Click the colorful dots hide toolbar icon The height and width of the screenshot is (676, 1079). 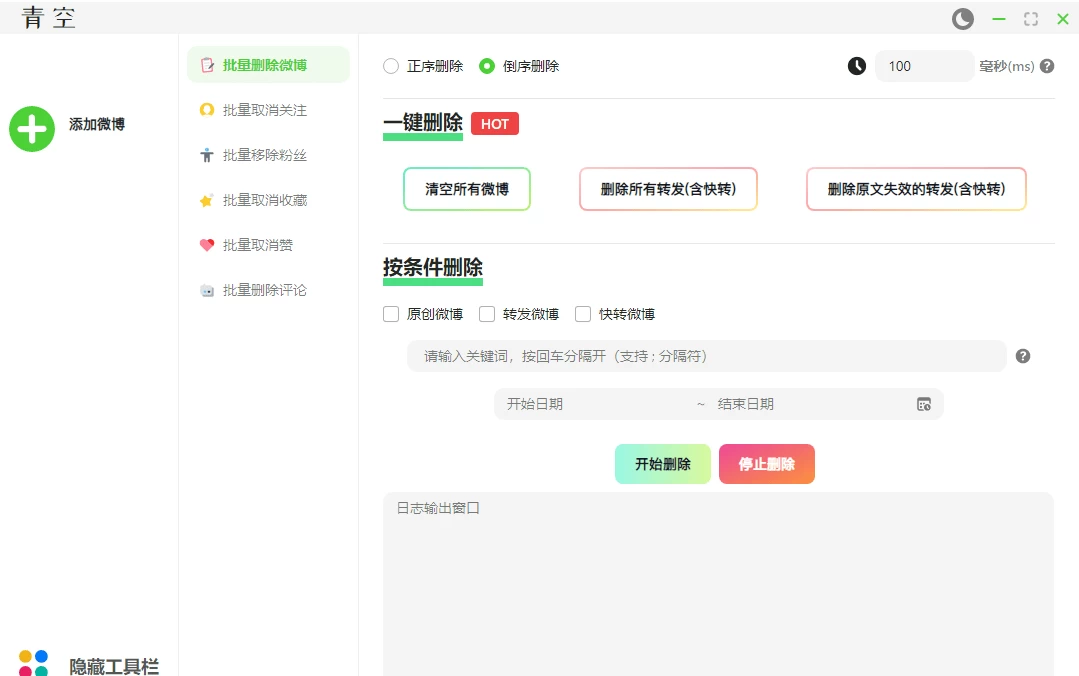coord(33,662)
